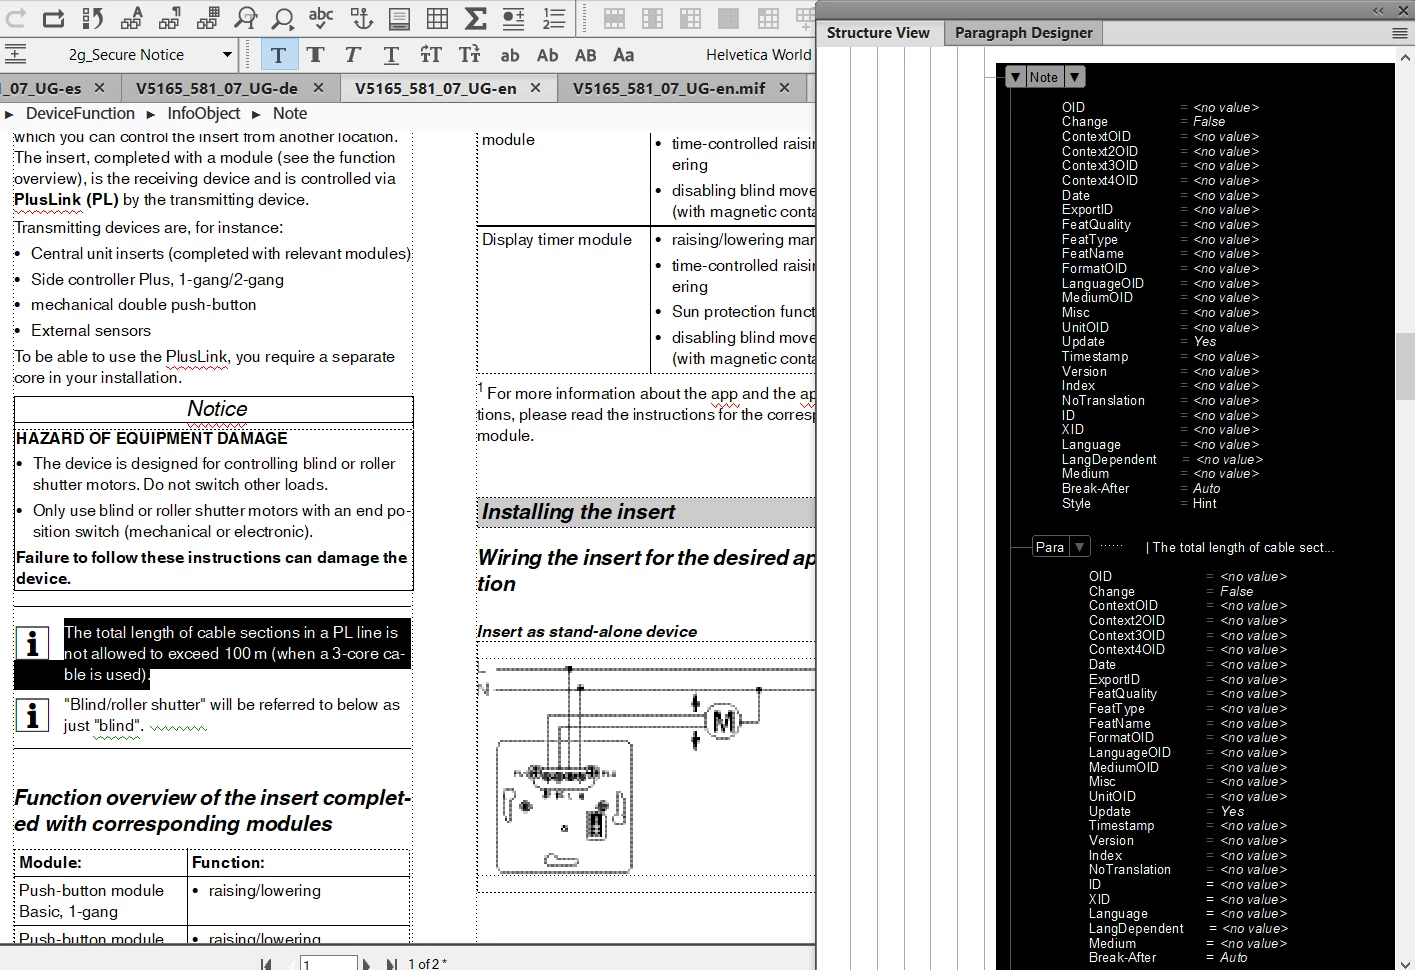The height and width of the screenshot is (970, 1415).
Task: Click the Structure View vertical scrollbar thumb
Action: pyautogui.click(x=1405, y=367)
